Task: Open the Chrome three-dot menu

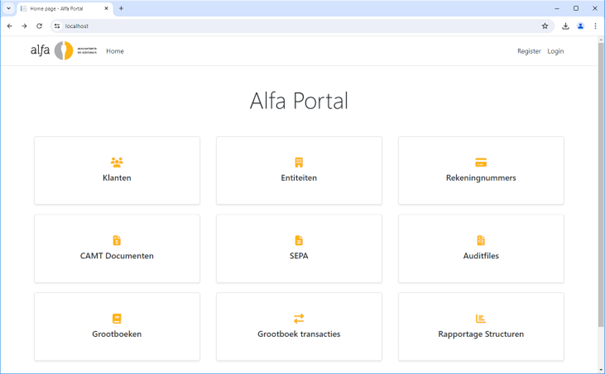Action: coord(595,26)
